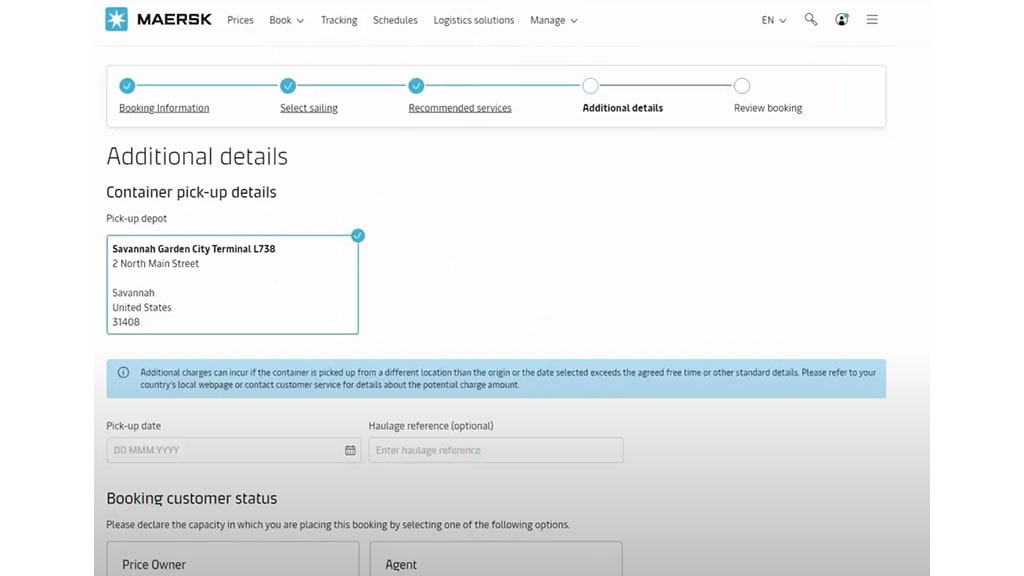Open the Tracking menu item

coord(339,19)
